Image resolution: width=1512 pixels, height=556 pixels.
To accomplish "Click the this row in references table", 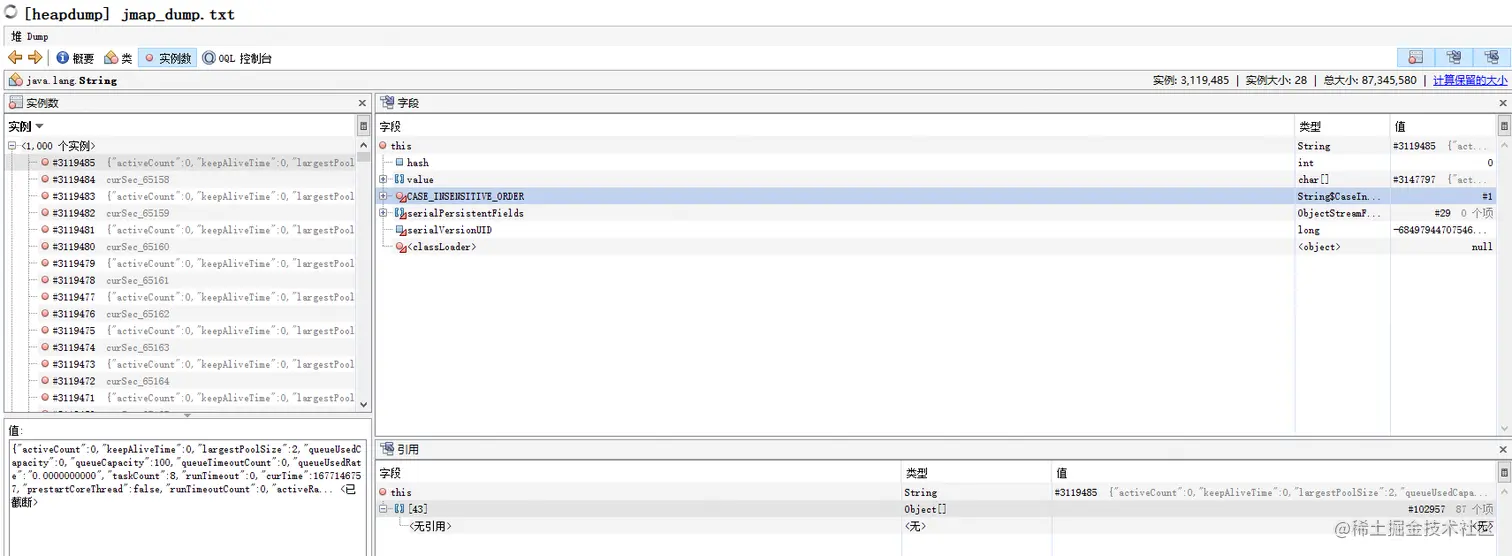I will [936, 492].
